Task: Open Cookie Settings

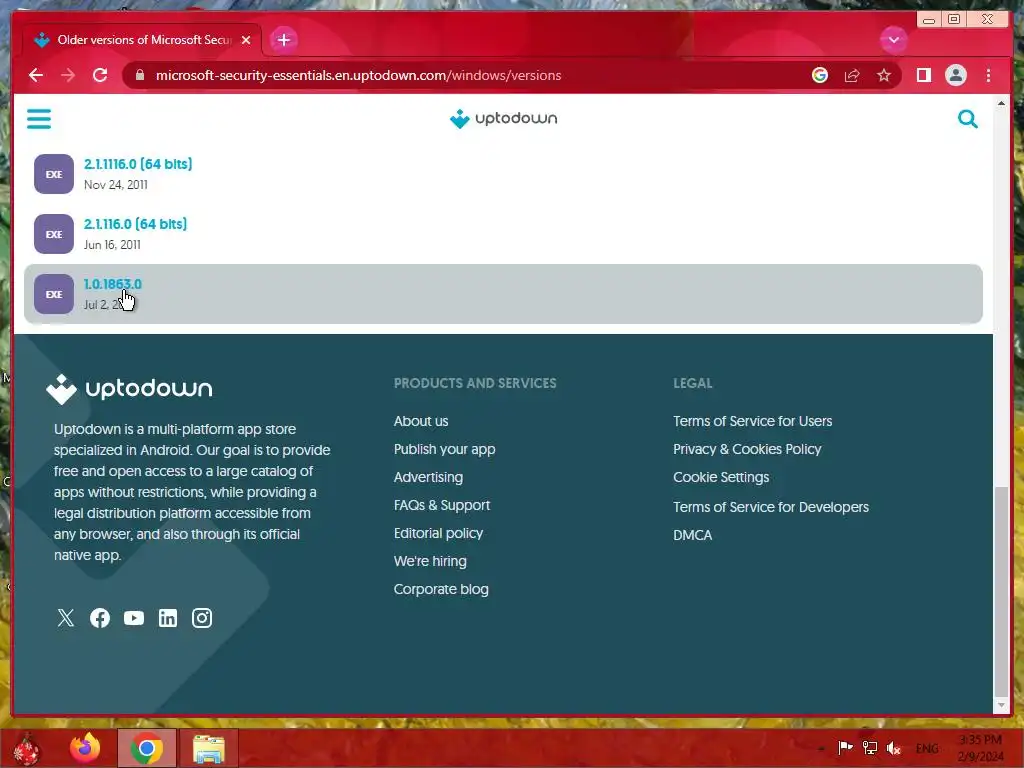Action: [721, 477]
